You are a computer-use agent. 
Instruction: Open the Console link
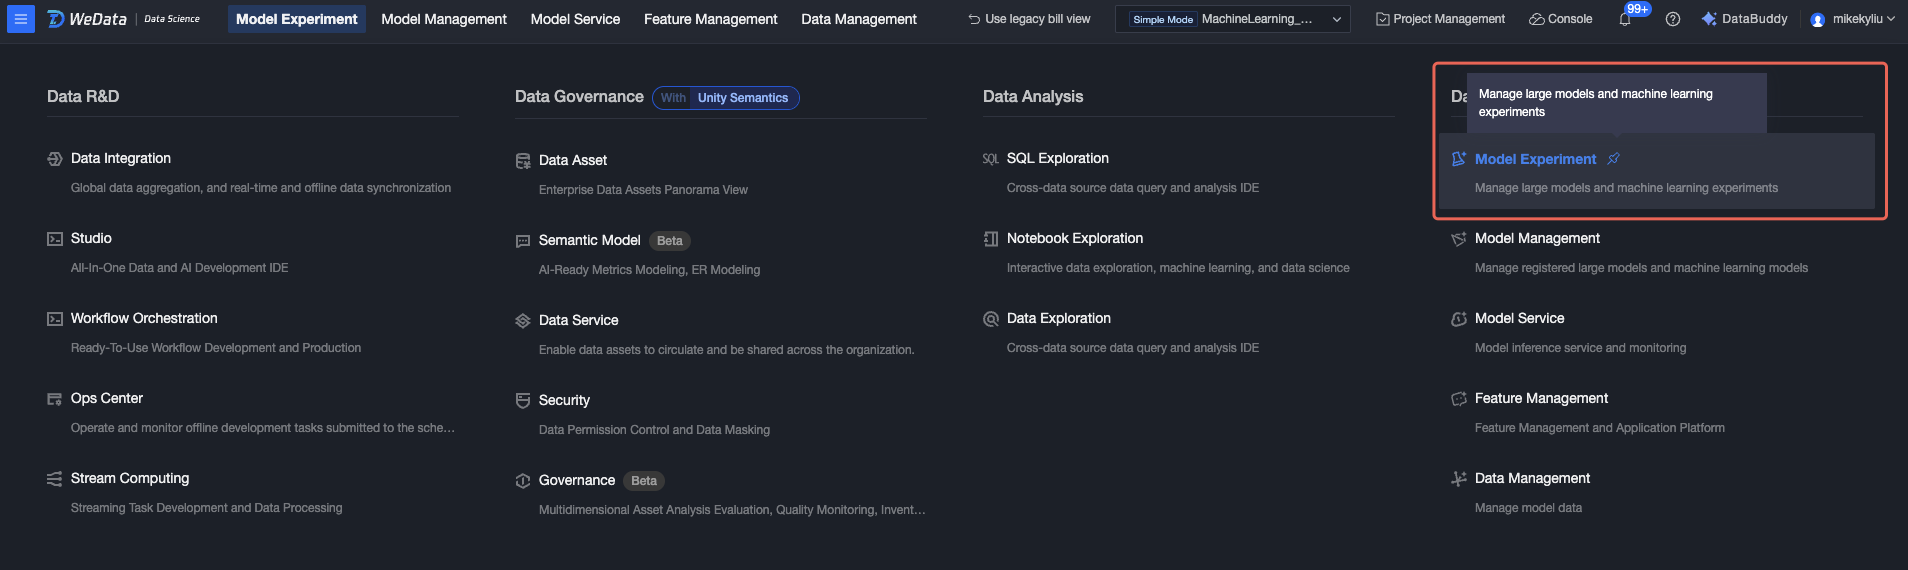pyautogui.click(x=1560, y=19)
